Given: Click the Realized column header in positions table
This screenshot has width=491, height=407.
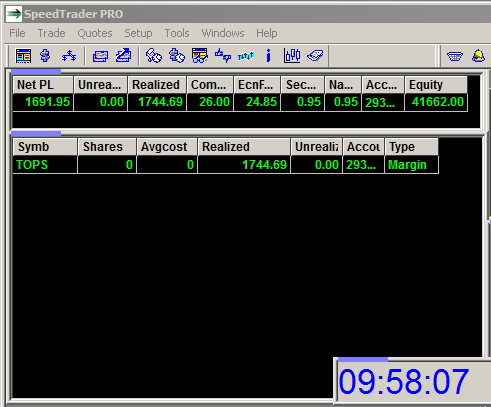Looking at the screenshot, I should coord(244,147).
